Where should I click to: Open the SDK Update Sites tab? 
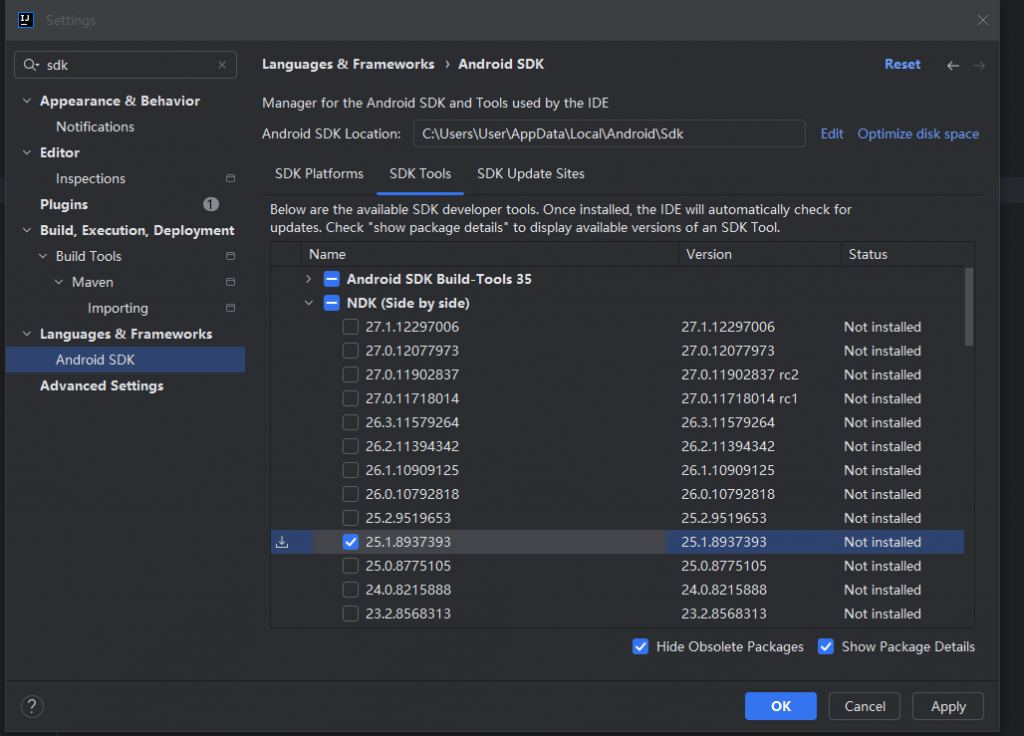click(530, 174)
